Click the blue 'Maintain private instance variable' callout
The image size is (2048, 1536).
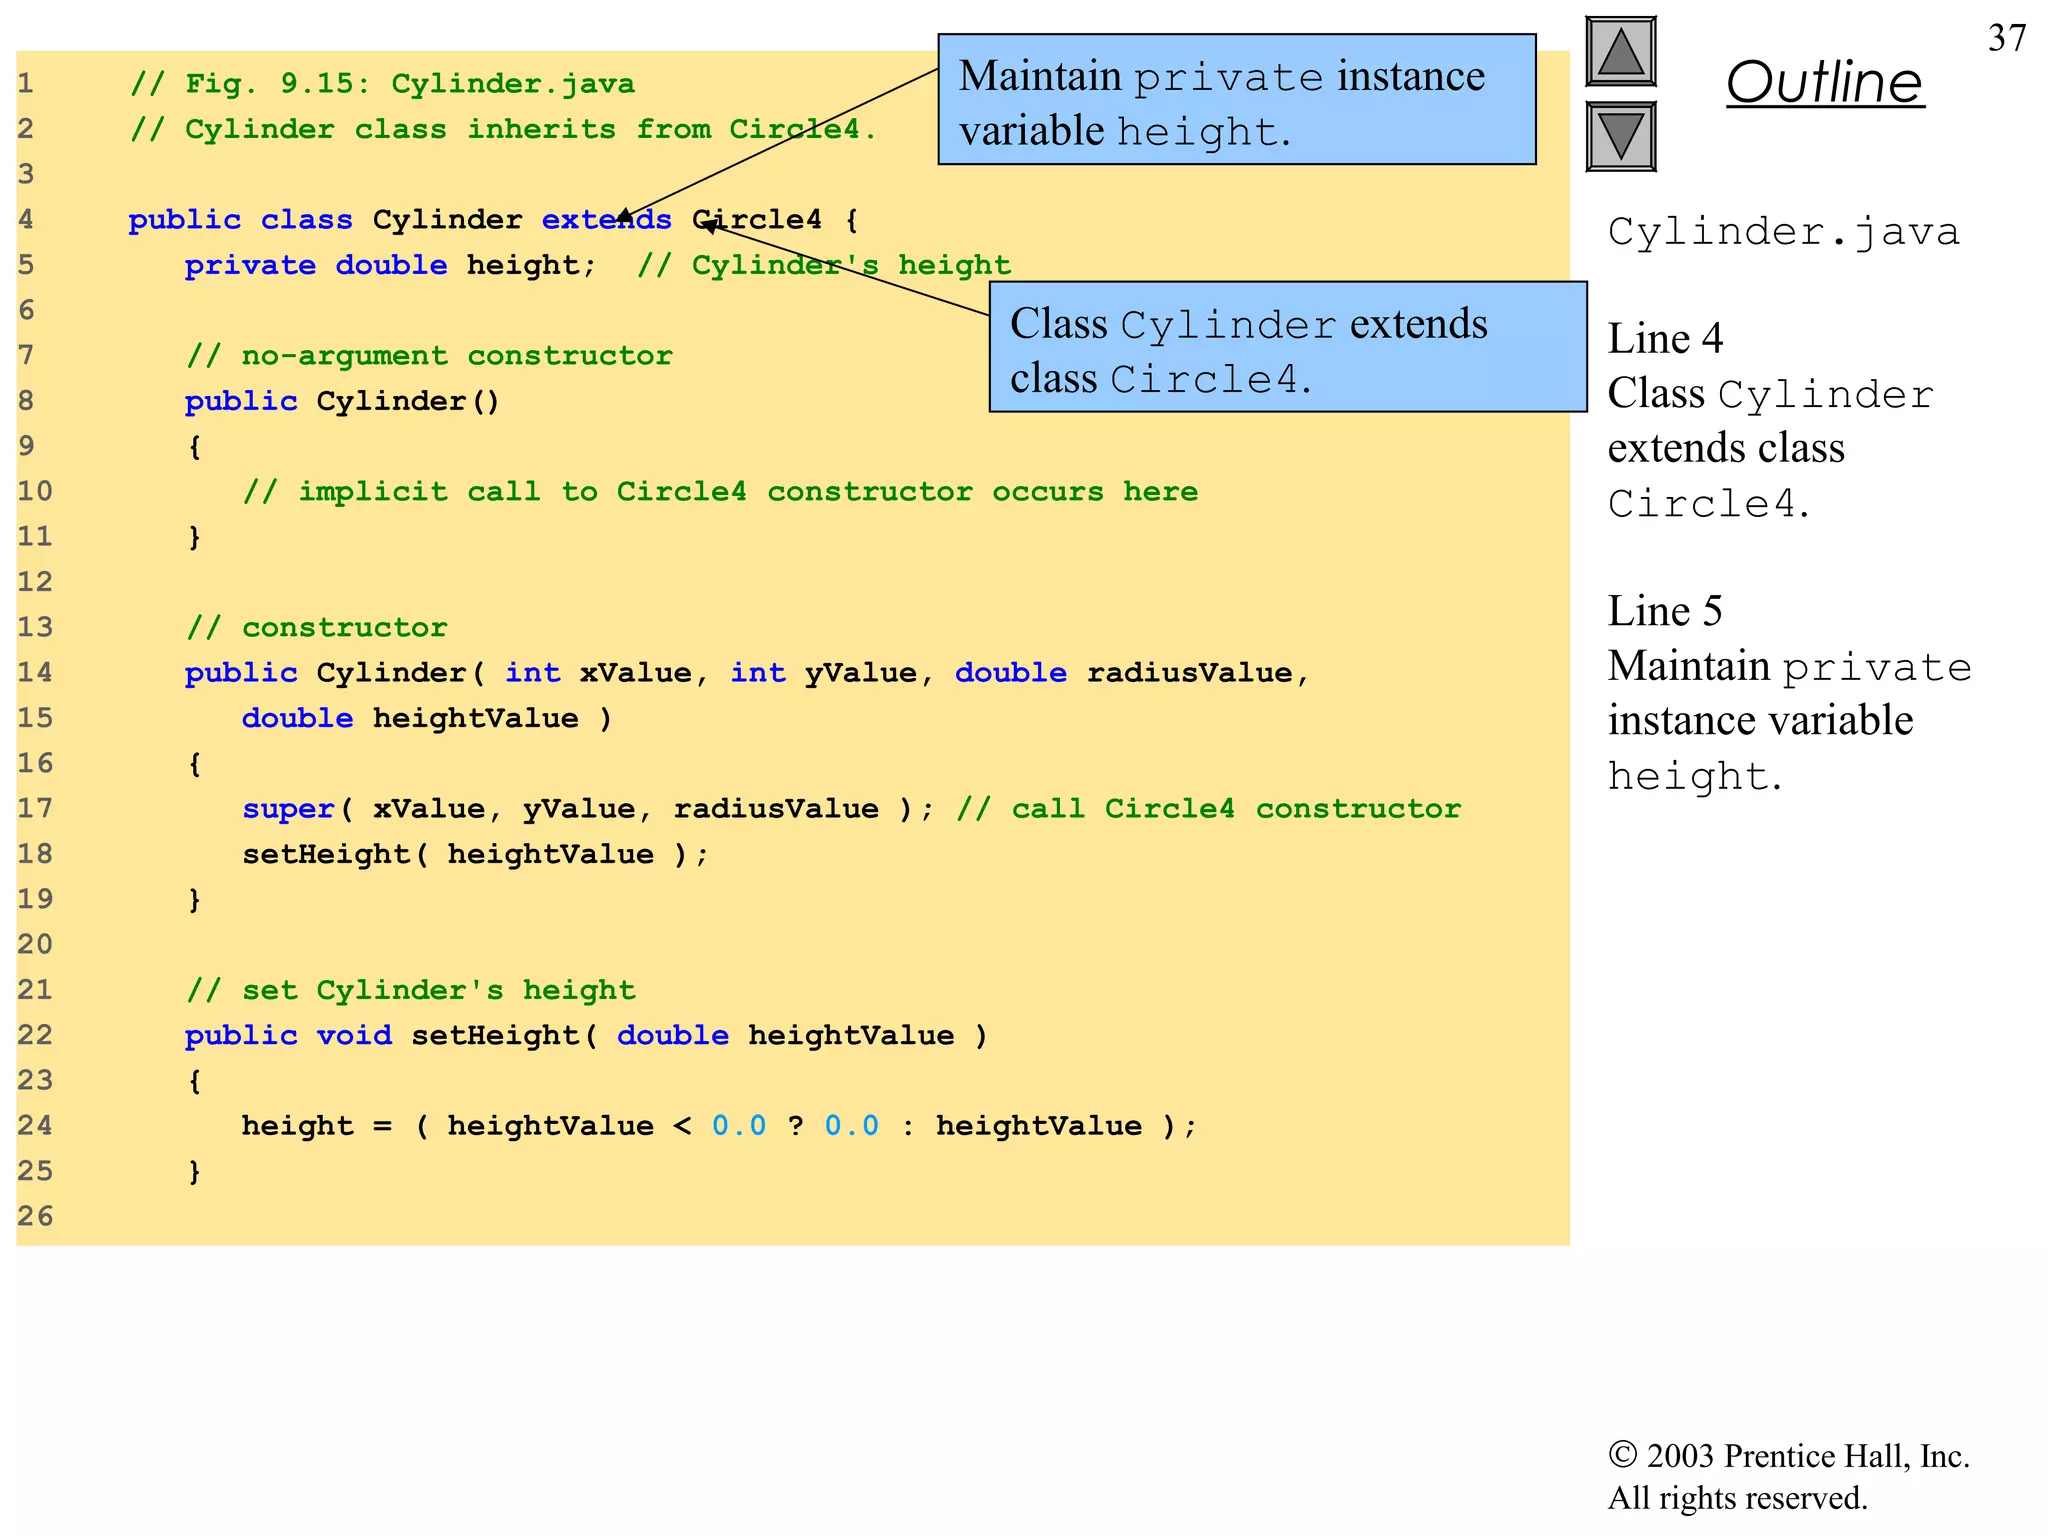click(x=1236, y=100)
